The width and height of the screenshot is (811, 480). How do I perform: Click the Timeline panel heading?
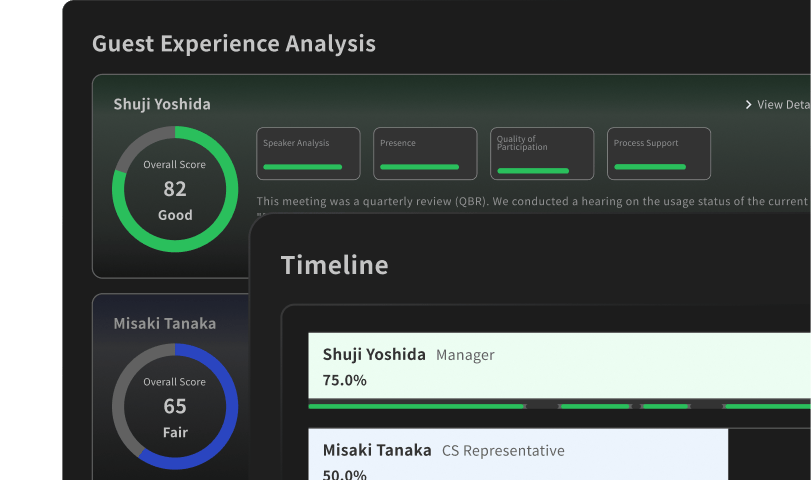click(x=334, y=265)
